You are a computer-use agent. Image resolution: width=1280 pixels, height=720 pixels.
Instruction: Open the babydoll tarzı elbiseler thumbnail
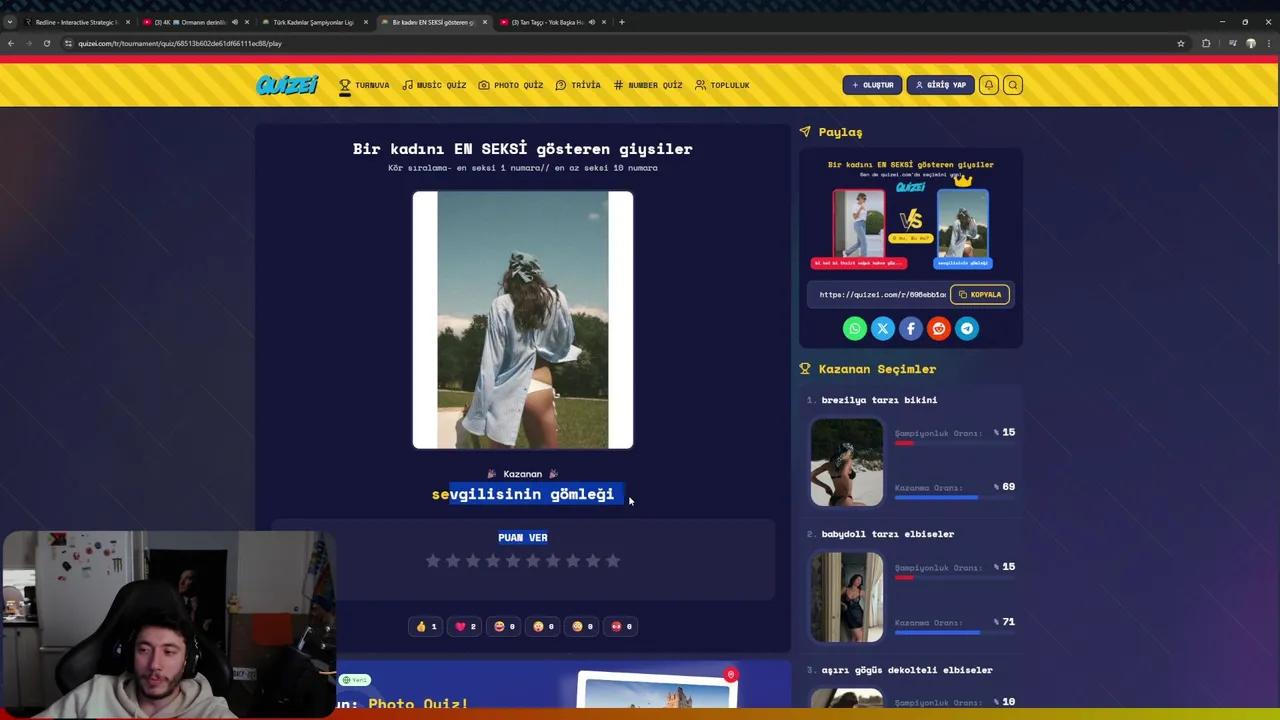[847, 597]
